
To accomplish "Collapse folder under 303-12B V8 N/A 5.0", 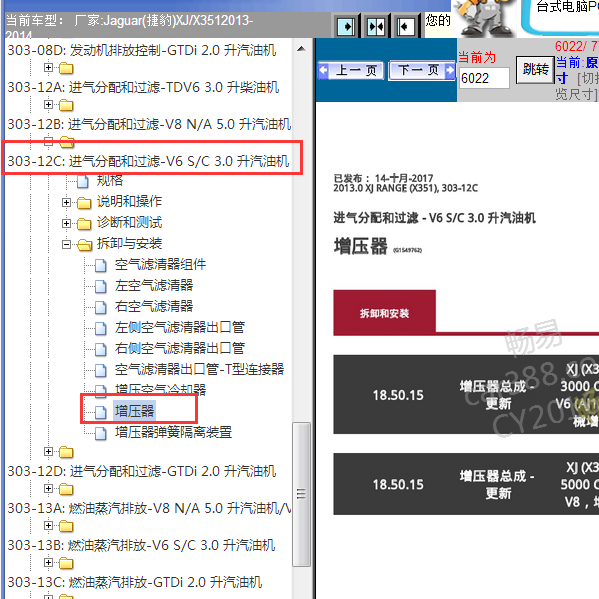I will click(48, 141).
